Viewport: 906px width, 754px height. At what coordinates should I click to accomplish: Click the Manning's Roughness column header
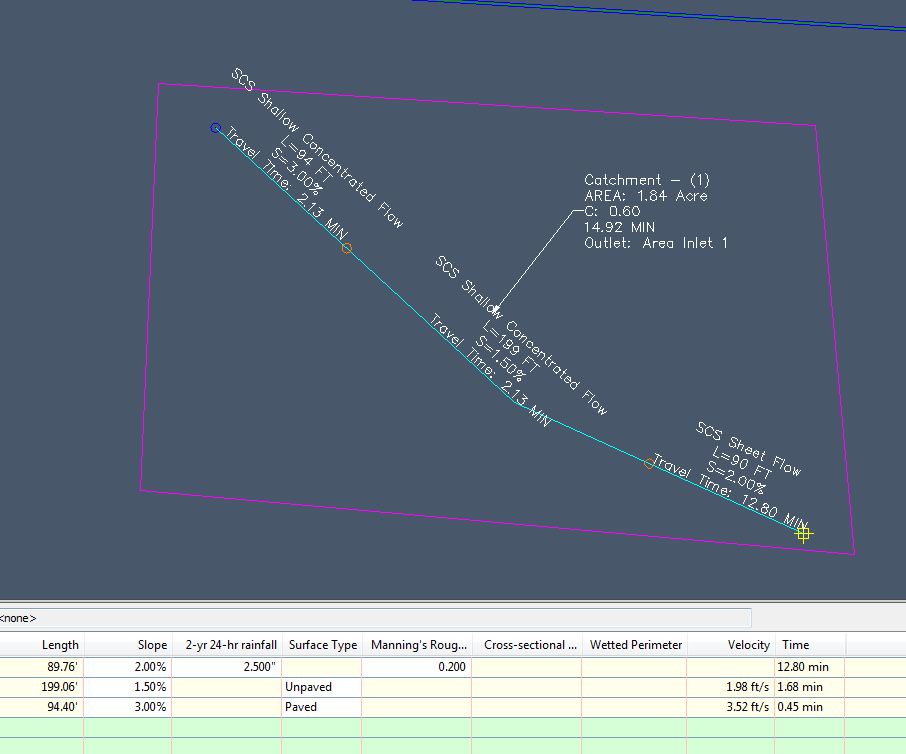[417, 645]
